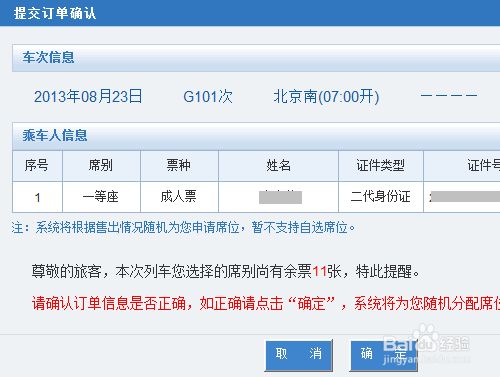Click the 证件类型 column header

click(x=381, y=166)
